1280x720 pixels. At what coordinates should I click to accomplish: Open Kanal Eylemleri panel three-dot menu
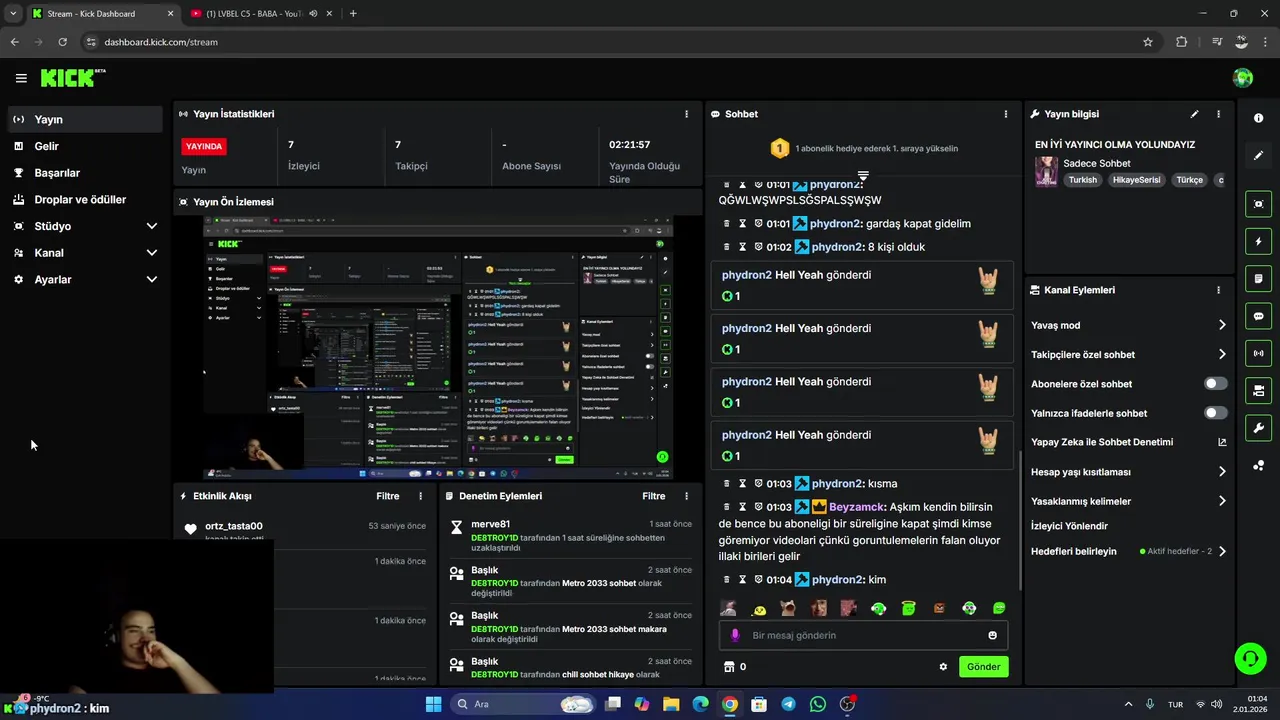1218,290
